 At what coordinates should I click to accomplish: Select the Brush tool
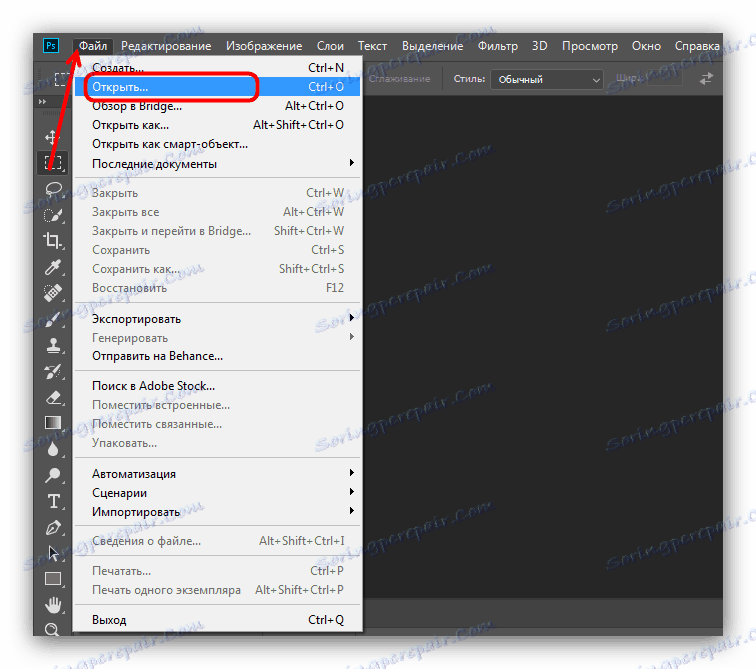pyautogui.click(x=53, y=318)
